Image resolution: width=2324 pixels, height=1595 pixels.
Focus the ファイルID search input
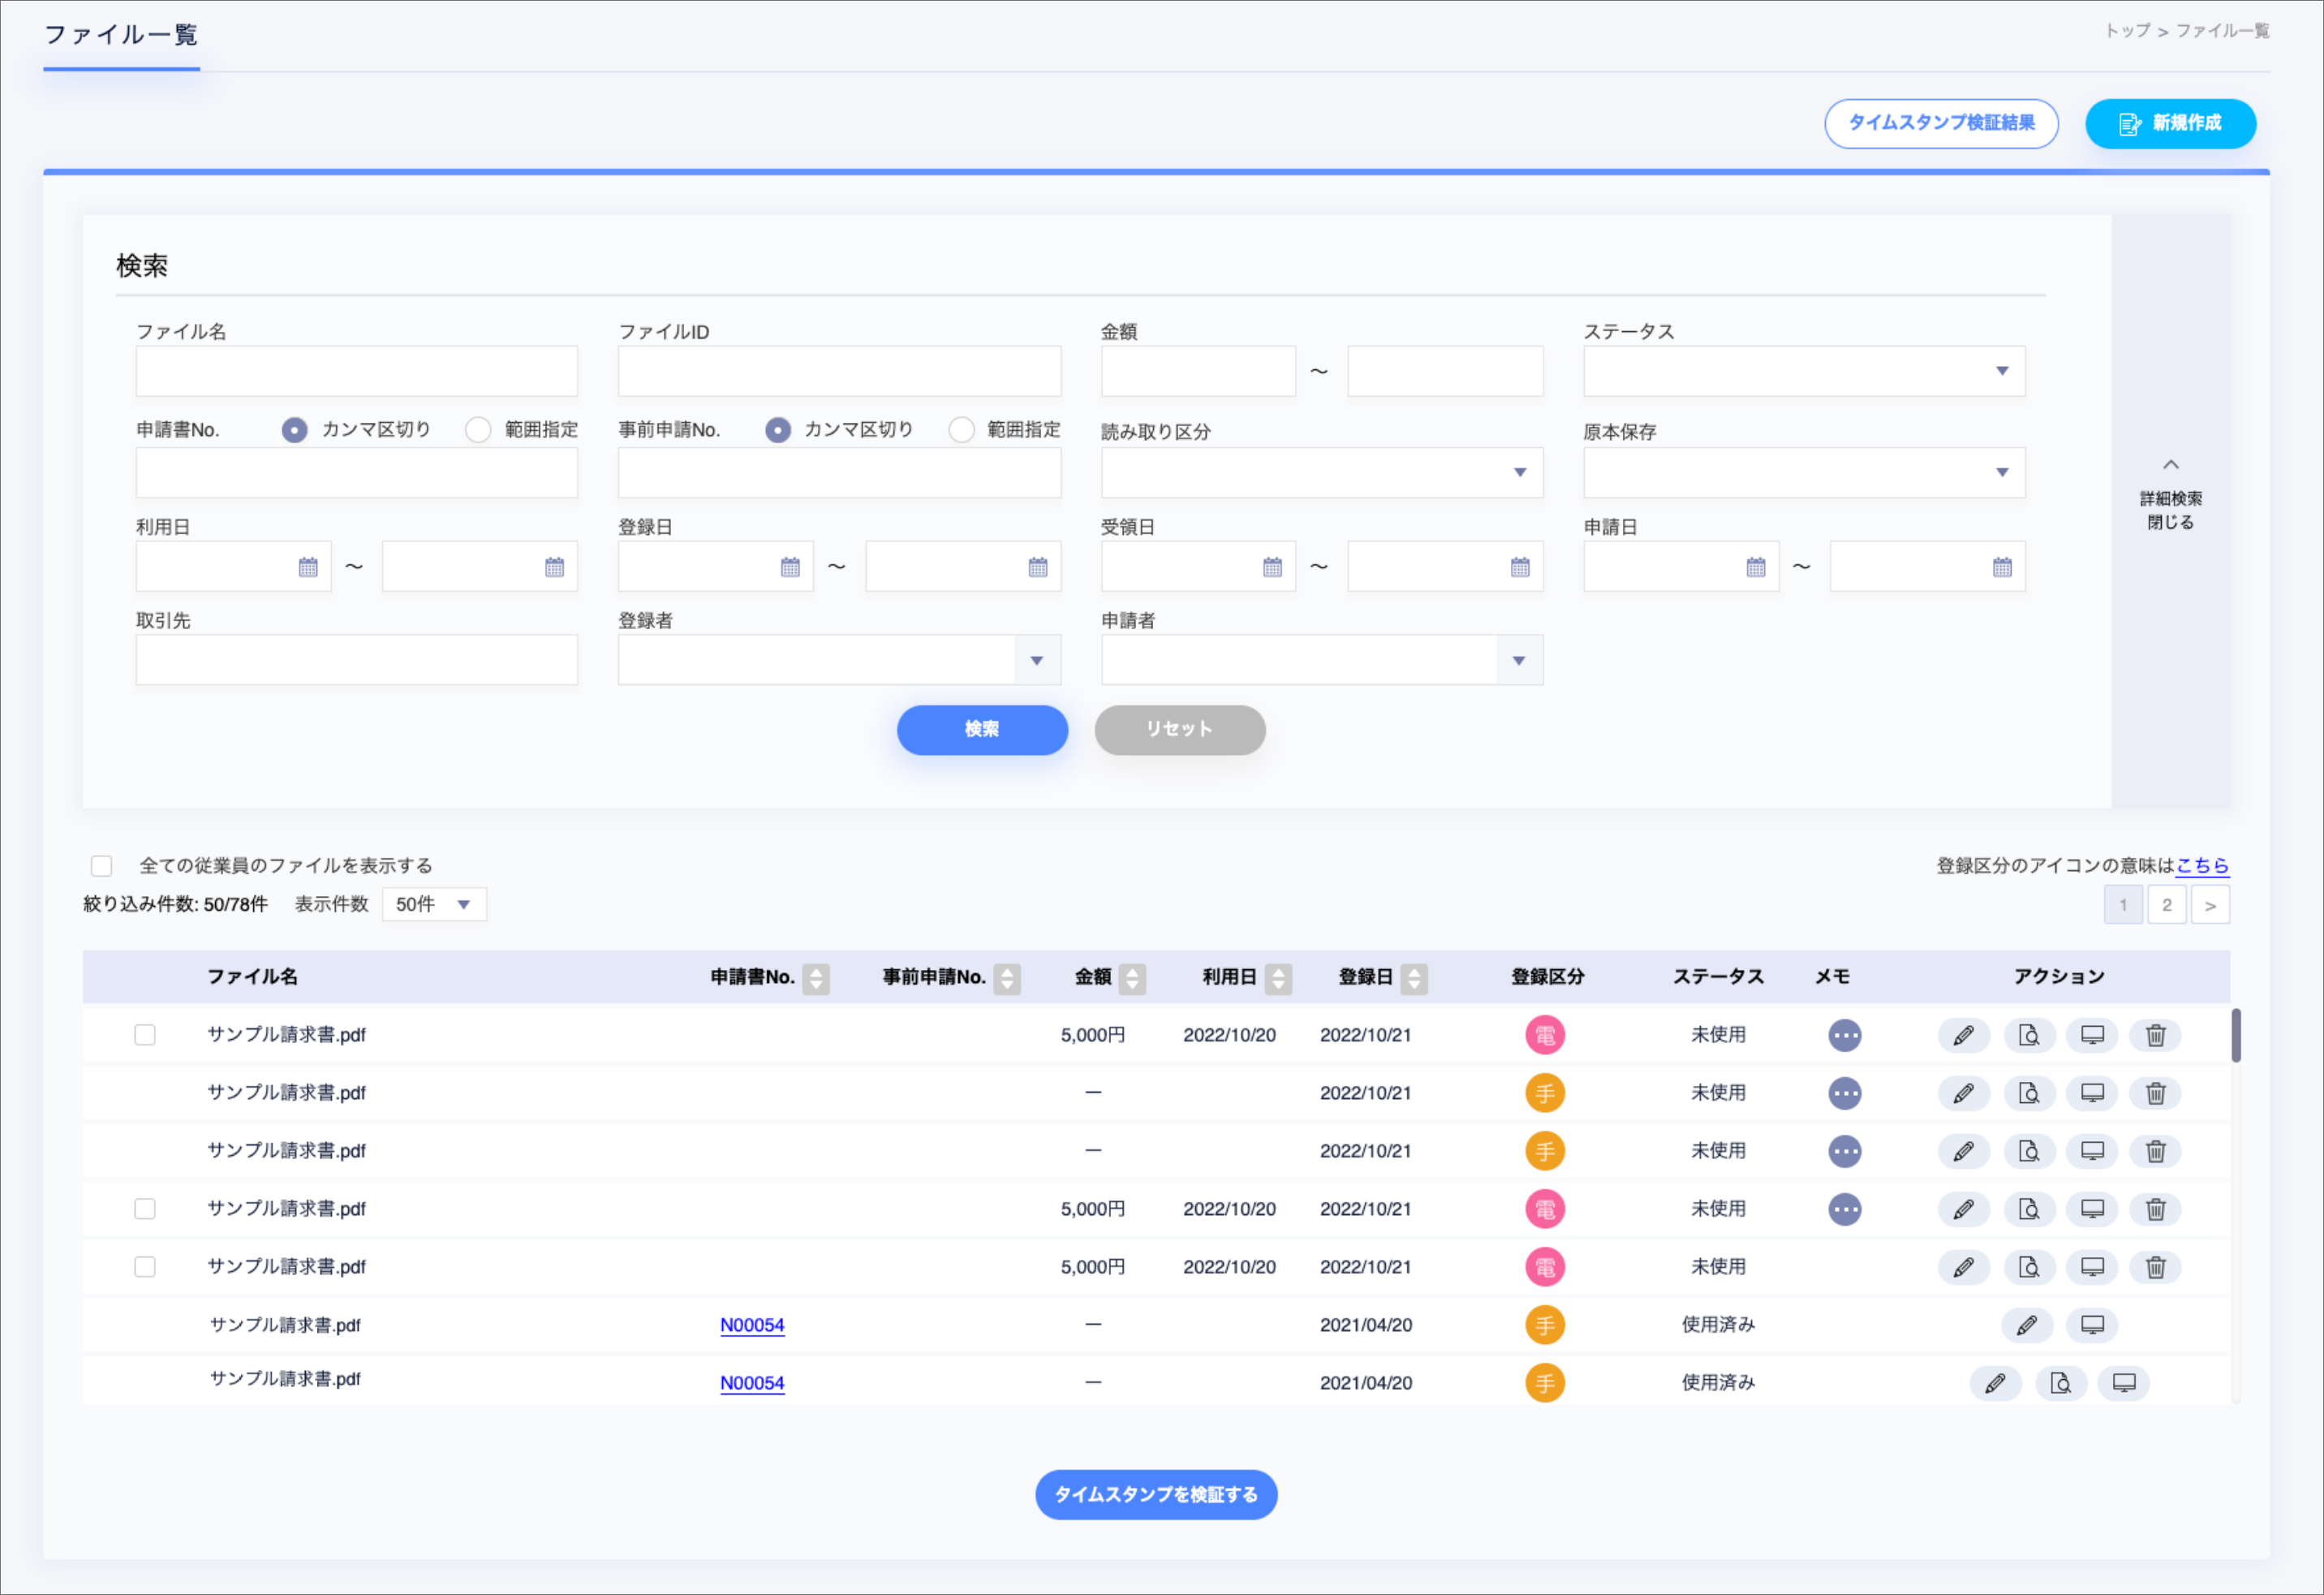(x=839, y=371)
